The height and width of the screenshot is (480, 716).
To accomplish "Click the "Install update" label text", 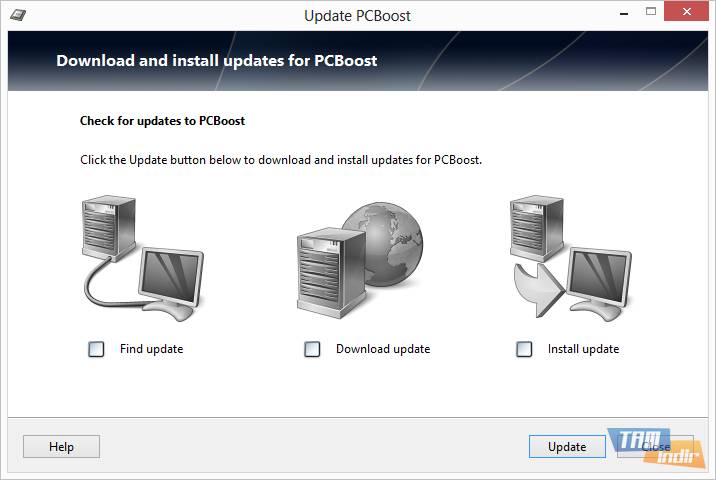I will (584, 349).
